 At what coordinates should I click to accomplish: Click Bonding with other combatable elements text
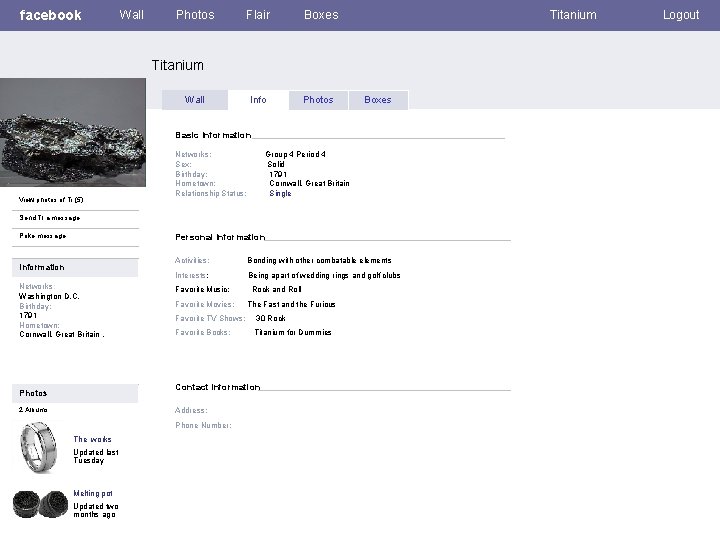pos(319,260)
